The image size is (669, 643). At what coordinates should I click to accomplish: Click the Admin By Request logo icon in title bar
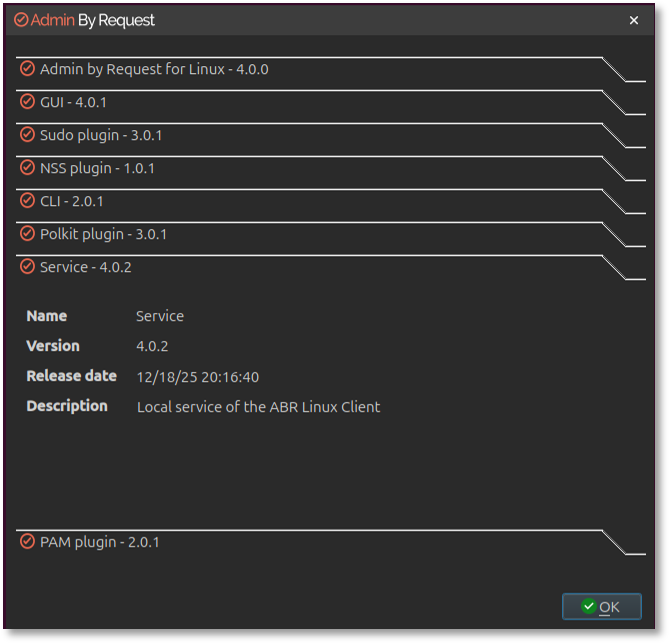coord(21,20)
